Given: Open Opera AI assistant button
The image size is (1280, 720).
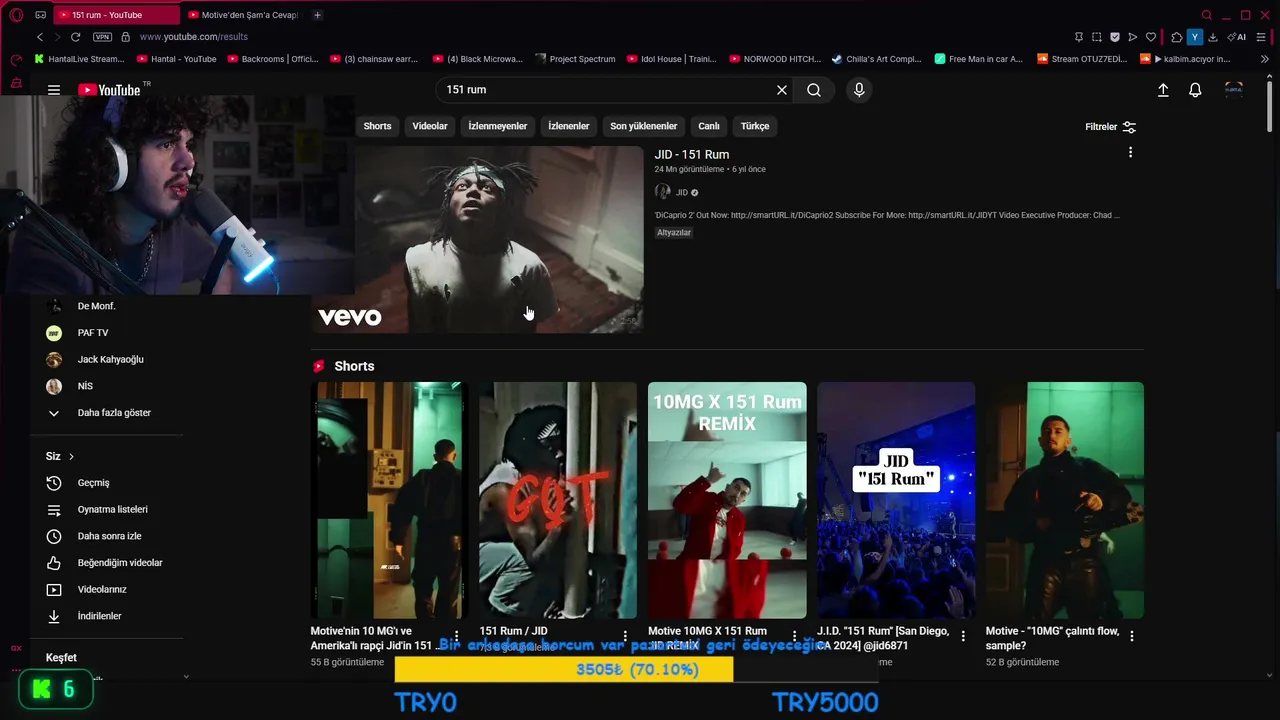Looking at the screenshot, I should click(1238, 37).
